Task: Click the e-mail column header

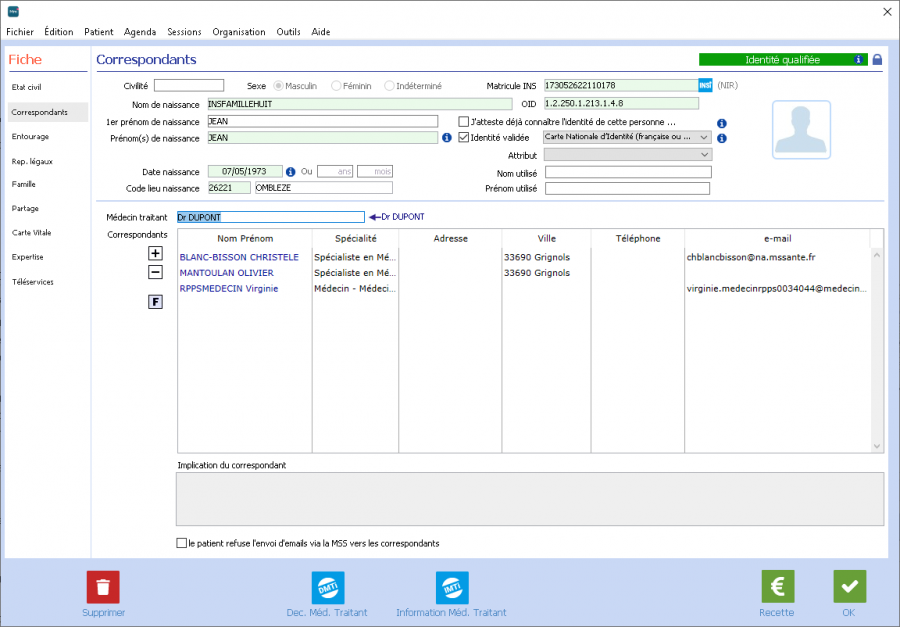Action: pyautogui.click(x=777, y=238)
